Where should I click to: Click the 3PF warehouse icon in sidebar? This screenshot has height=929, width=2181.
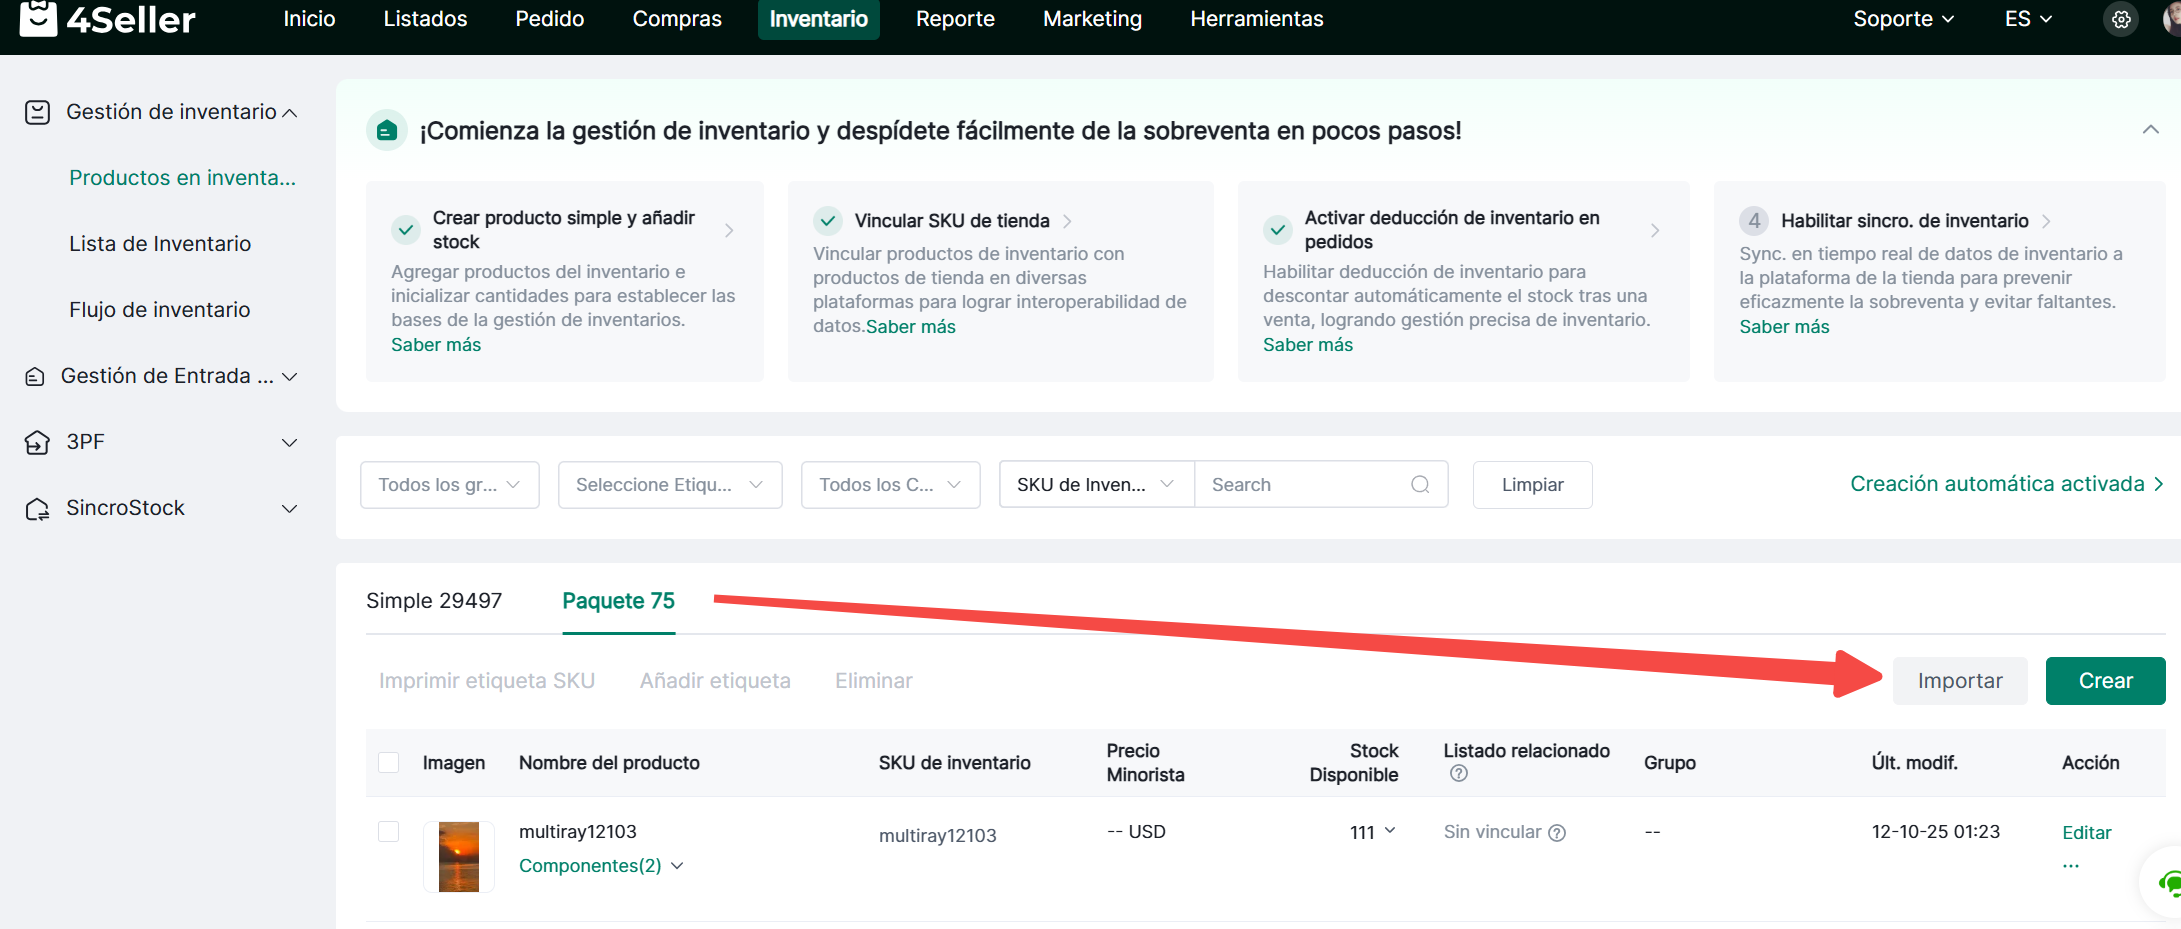click(37, 442)
